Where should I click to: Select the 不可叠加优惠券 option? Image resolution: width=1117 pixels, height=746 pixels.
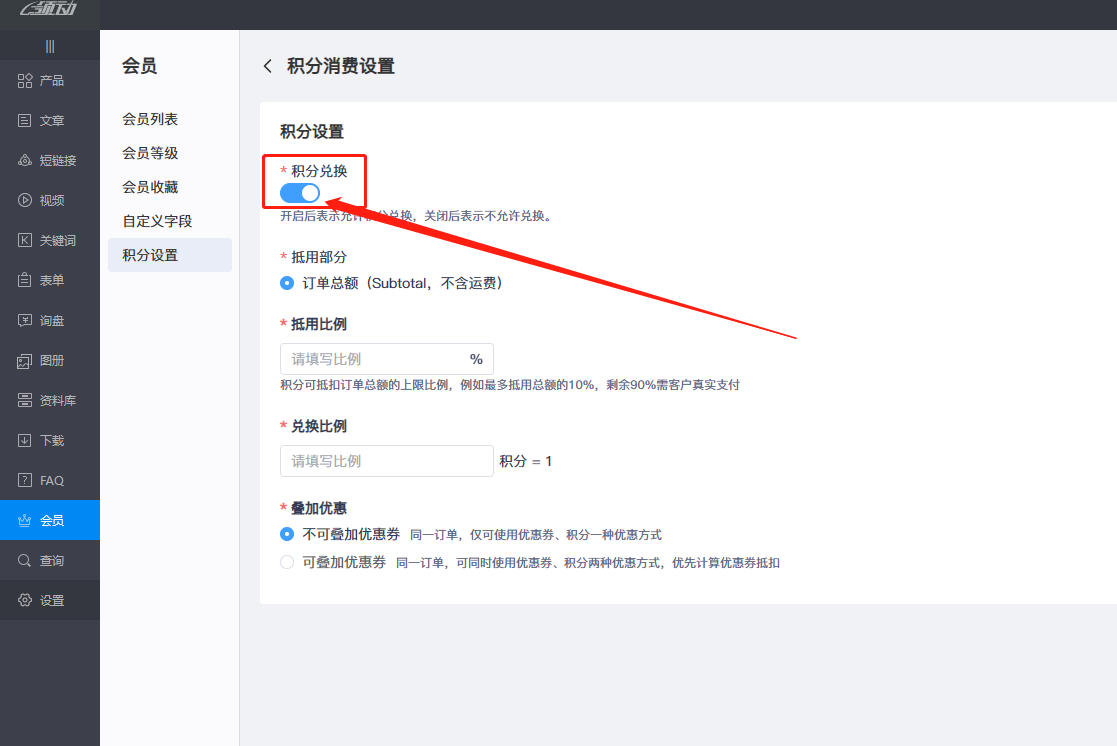[287, 534]
